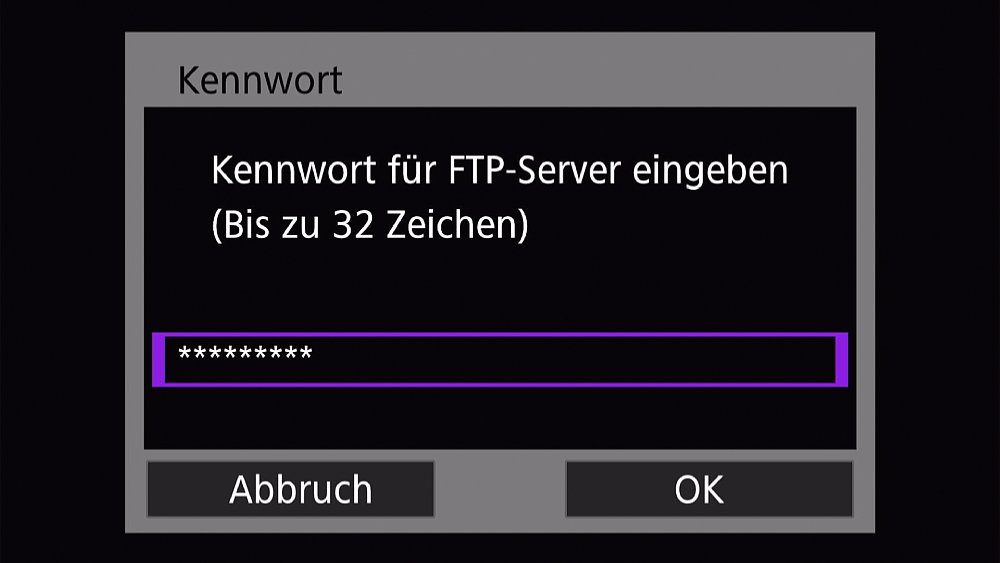Screen dimensions: 1000x563
Task: Click the number 32 in the character limit hint
Action: (x=353, y=225)
